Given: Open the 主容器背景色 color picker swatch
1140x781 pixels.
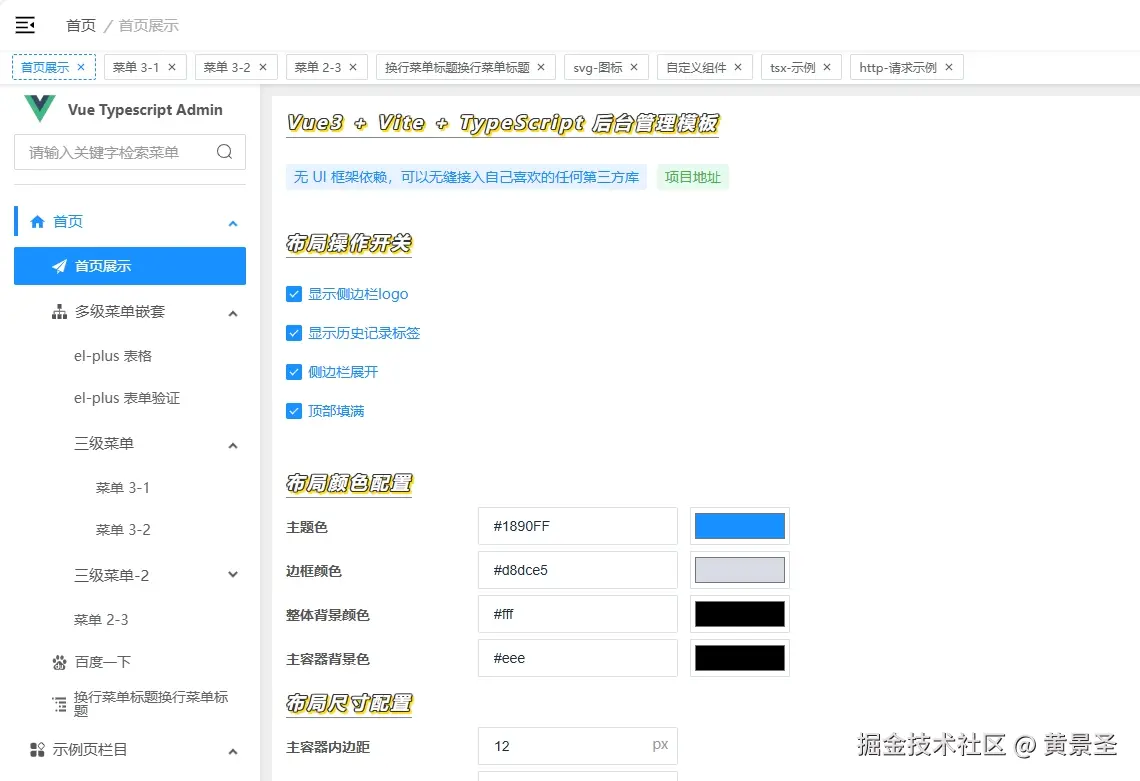Looking at the screenshot, I should 739,658.
